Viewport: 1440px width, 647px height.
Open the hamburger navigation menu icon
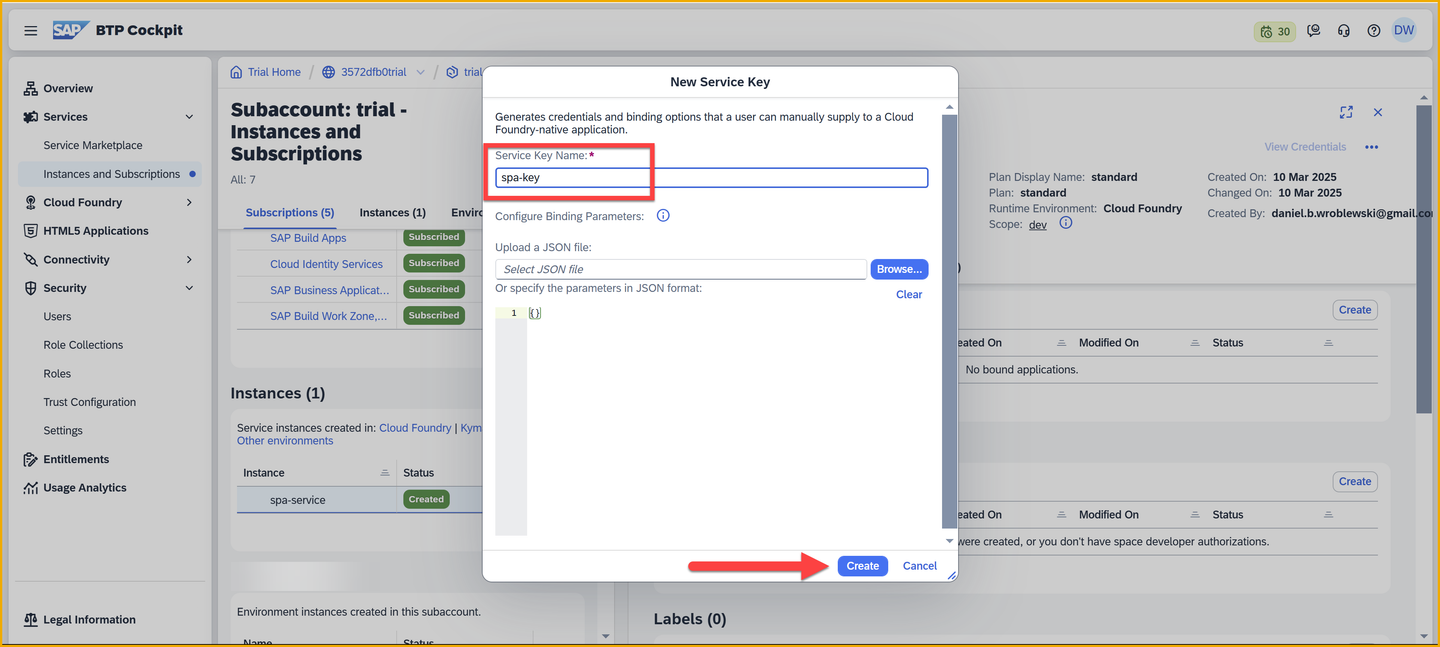coord(31,31)
